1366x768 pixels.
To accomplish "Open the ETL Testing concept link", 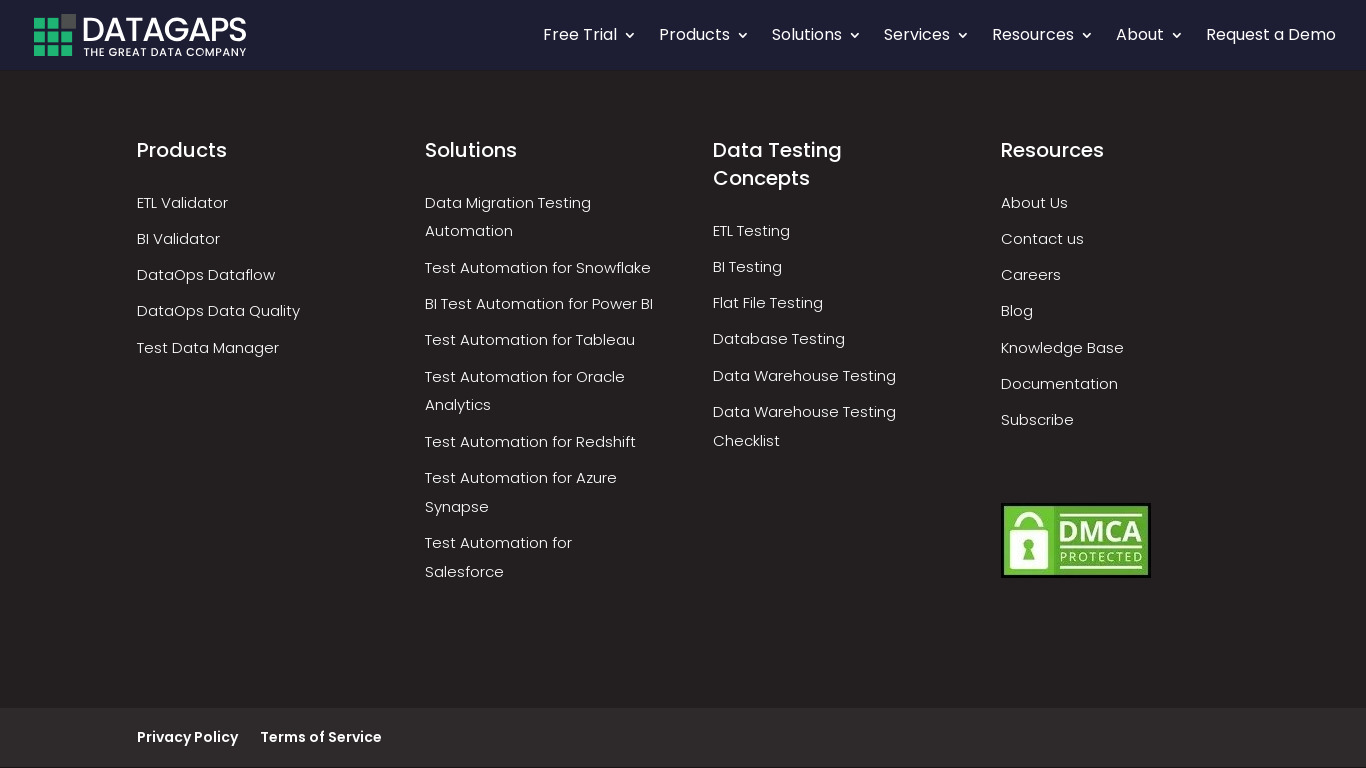I will point(751,231).
